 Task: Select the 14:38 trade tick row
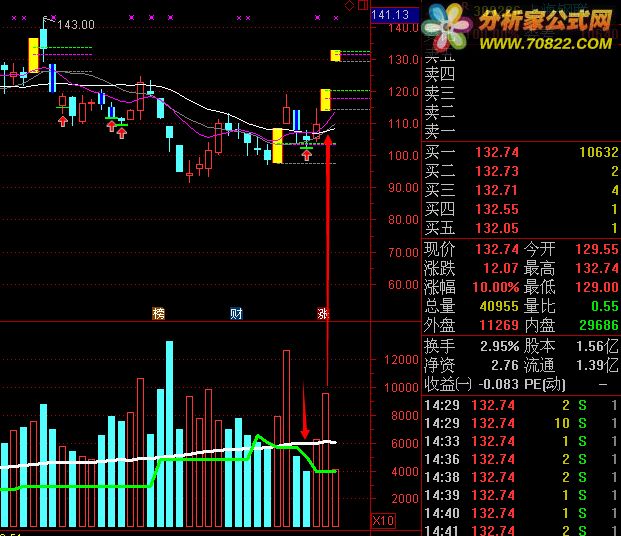(x=521, y=477)
